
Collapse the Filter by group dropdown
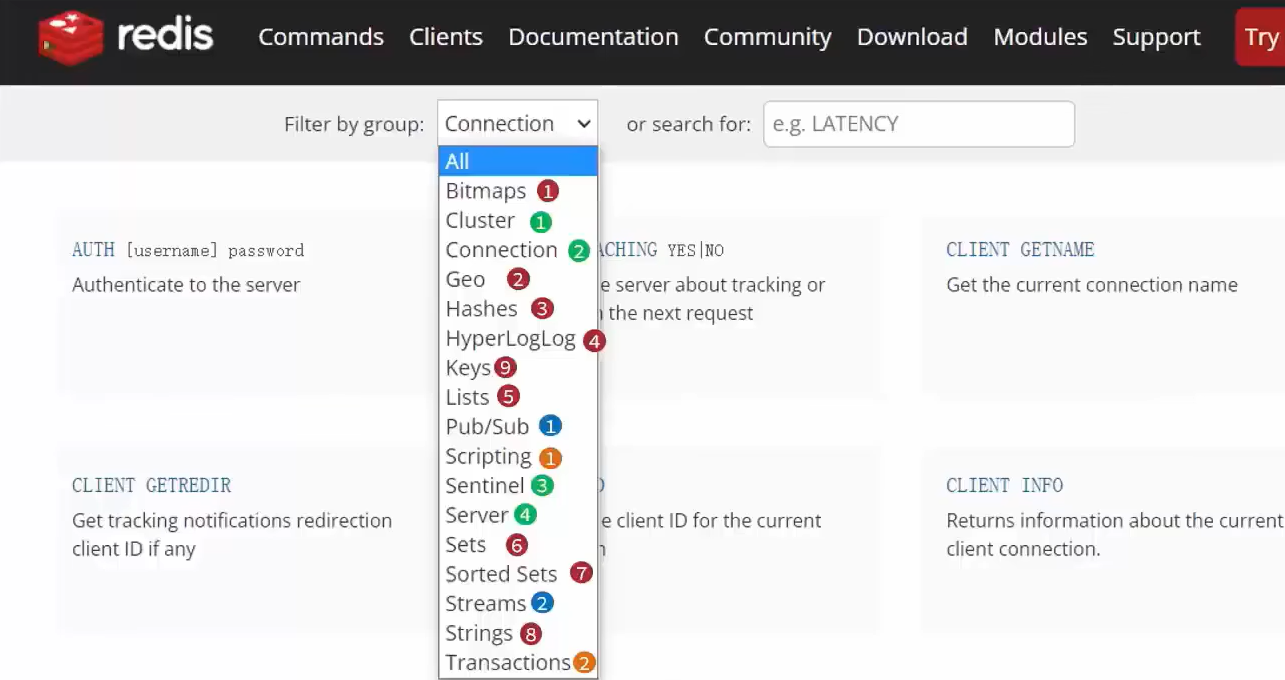517,123
